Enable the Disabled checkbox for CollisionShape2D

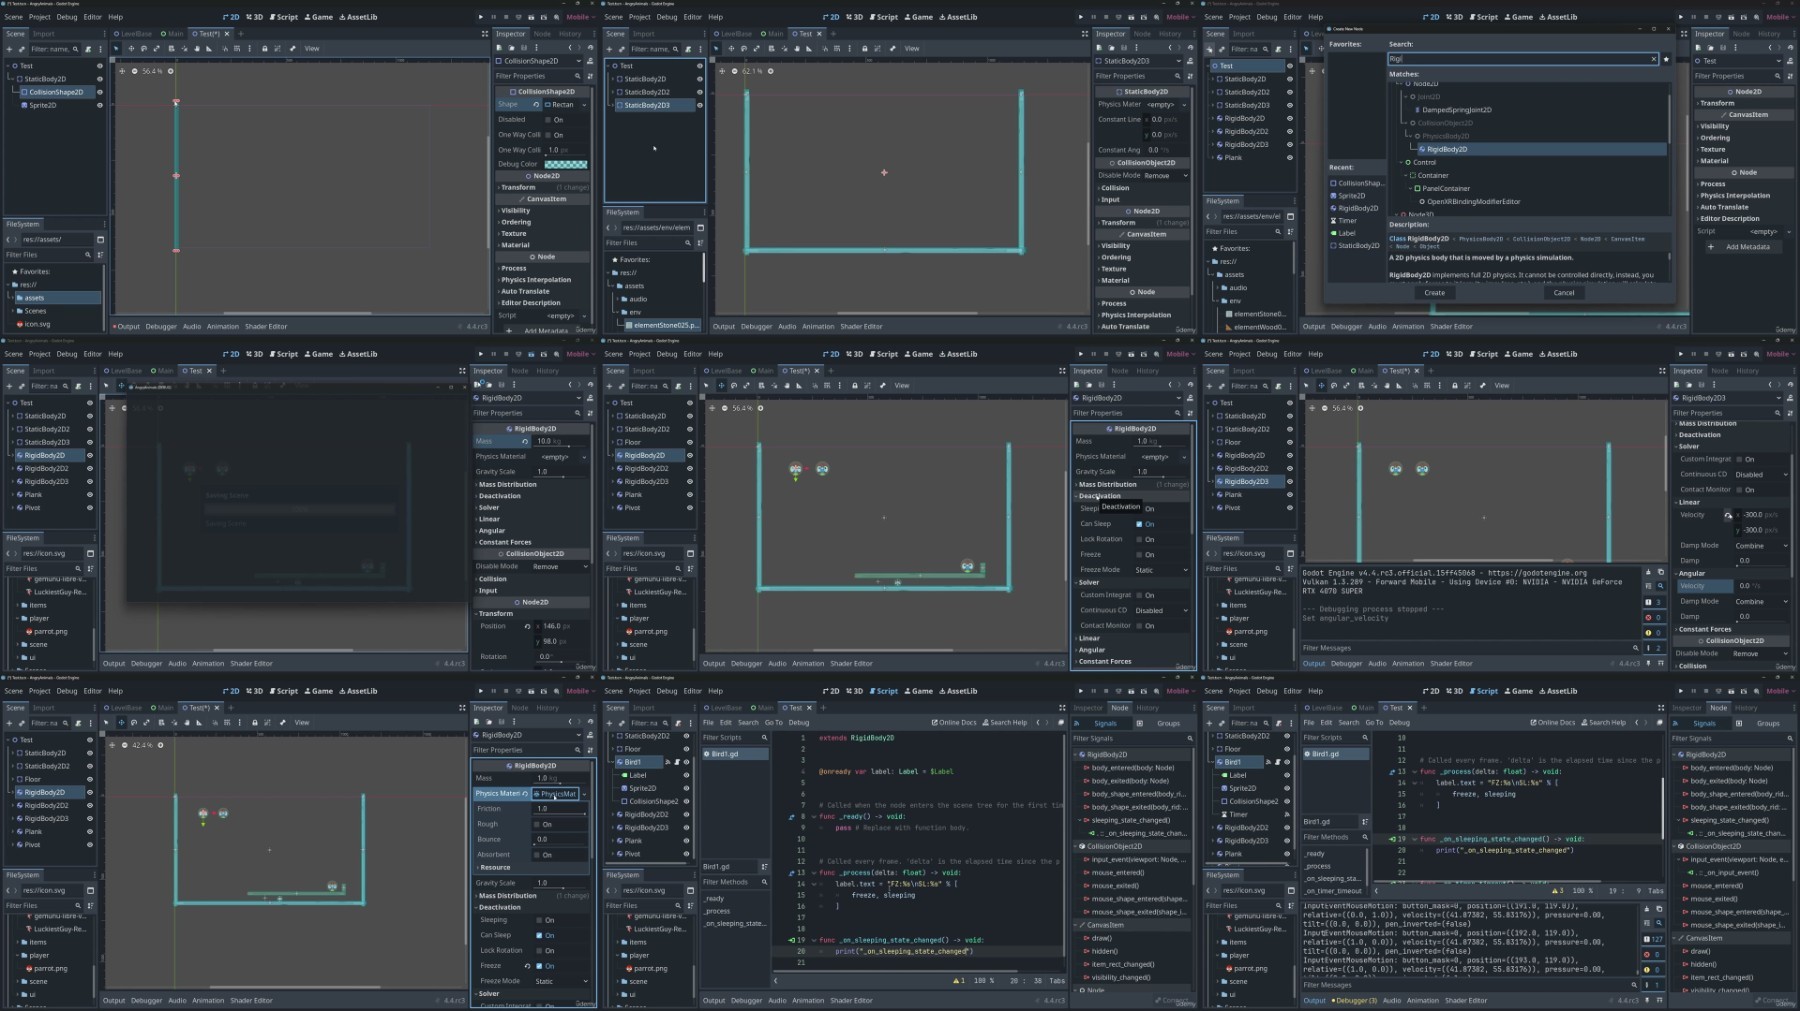pos(548,119)
